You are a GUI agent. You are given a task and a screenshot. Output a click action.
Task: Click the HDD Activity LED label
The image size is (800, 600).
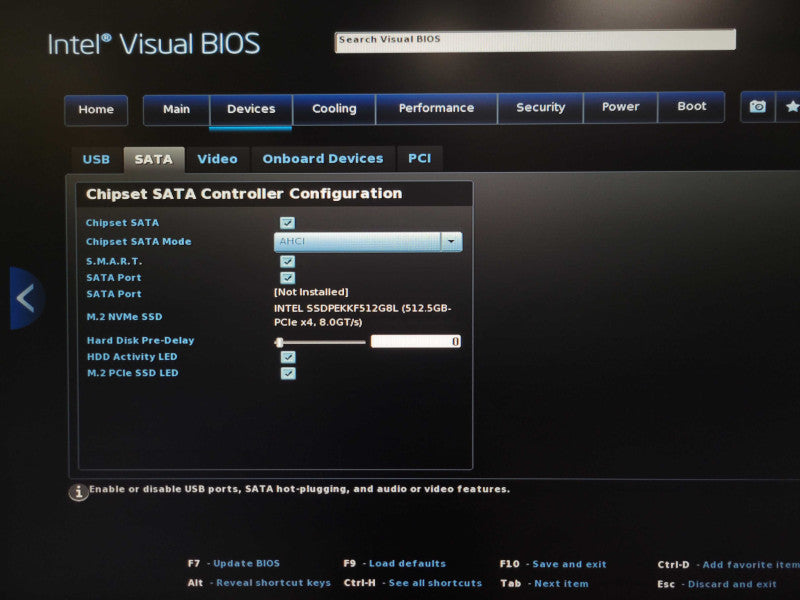coord(132,357)
